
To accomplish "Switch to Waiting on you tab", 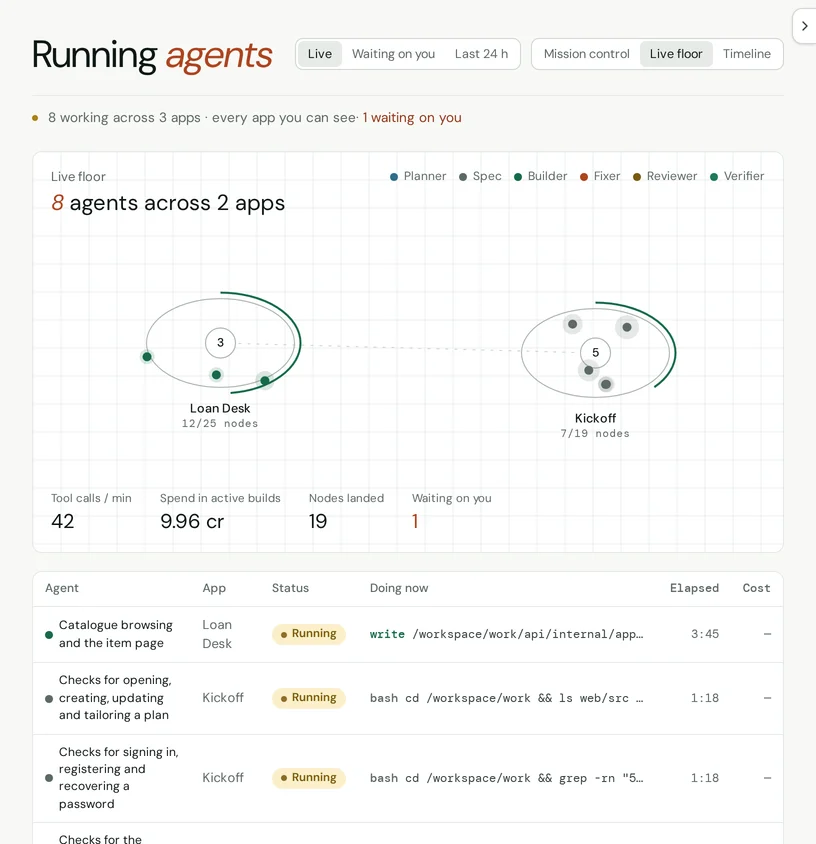I will 393,54.
